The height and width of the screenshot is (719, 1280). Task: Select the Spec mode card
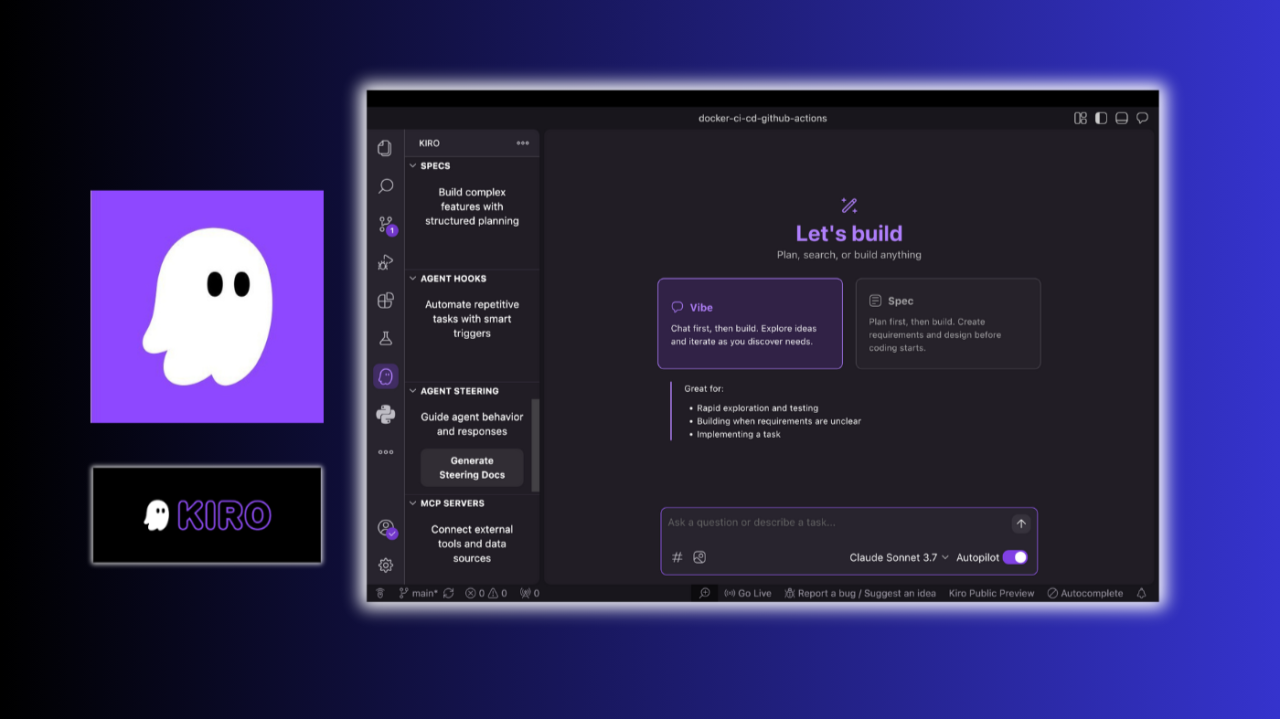pos(948,324)
